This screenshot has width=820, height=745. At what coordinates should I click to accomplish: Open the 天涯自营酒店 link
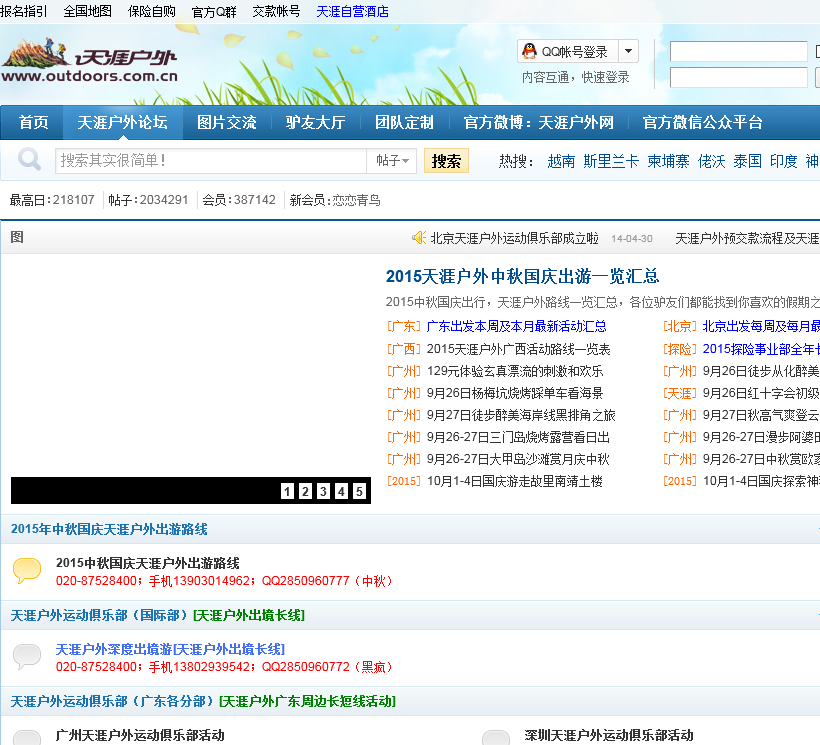click(352, 12)
